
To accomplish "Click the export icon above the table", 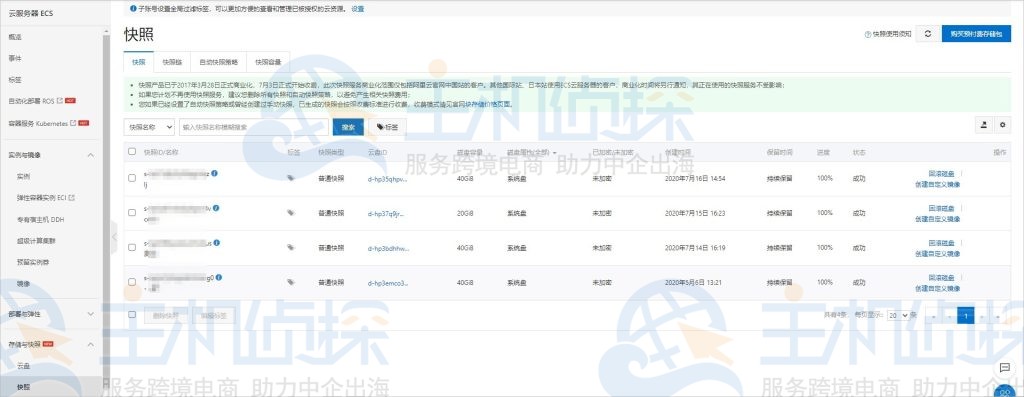I will 984,125.
